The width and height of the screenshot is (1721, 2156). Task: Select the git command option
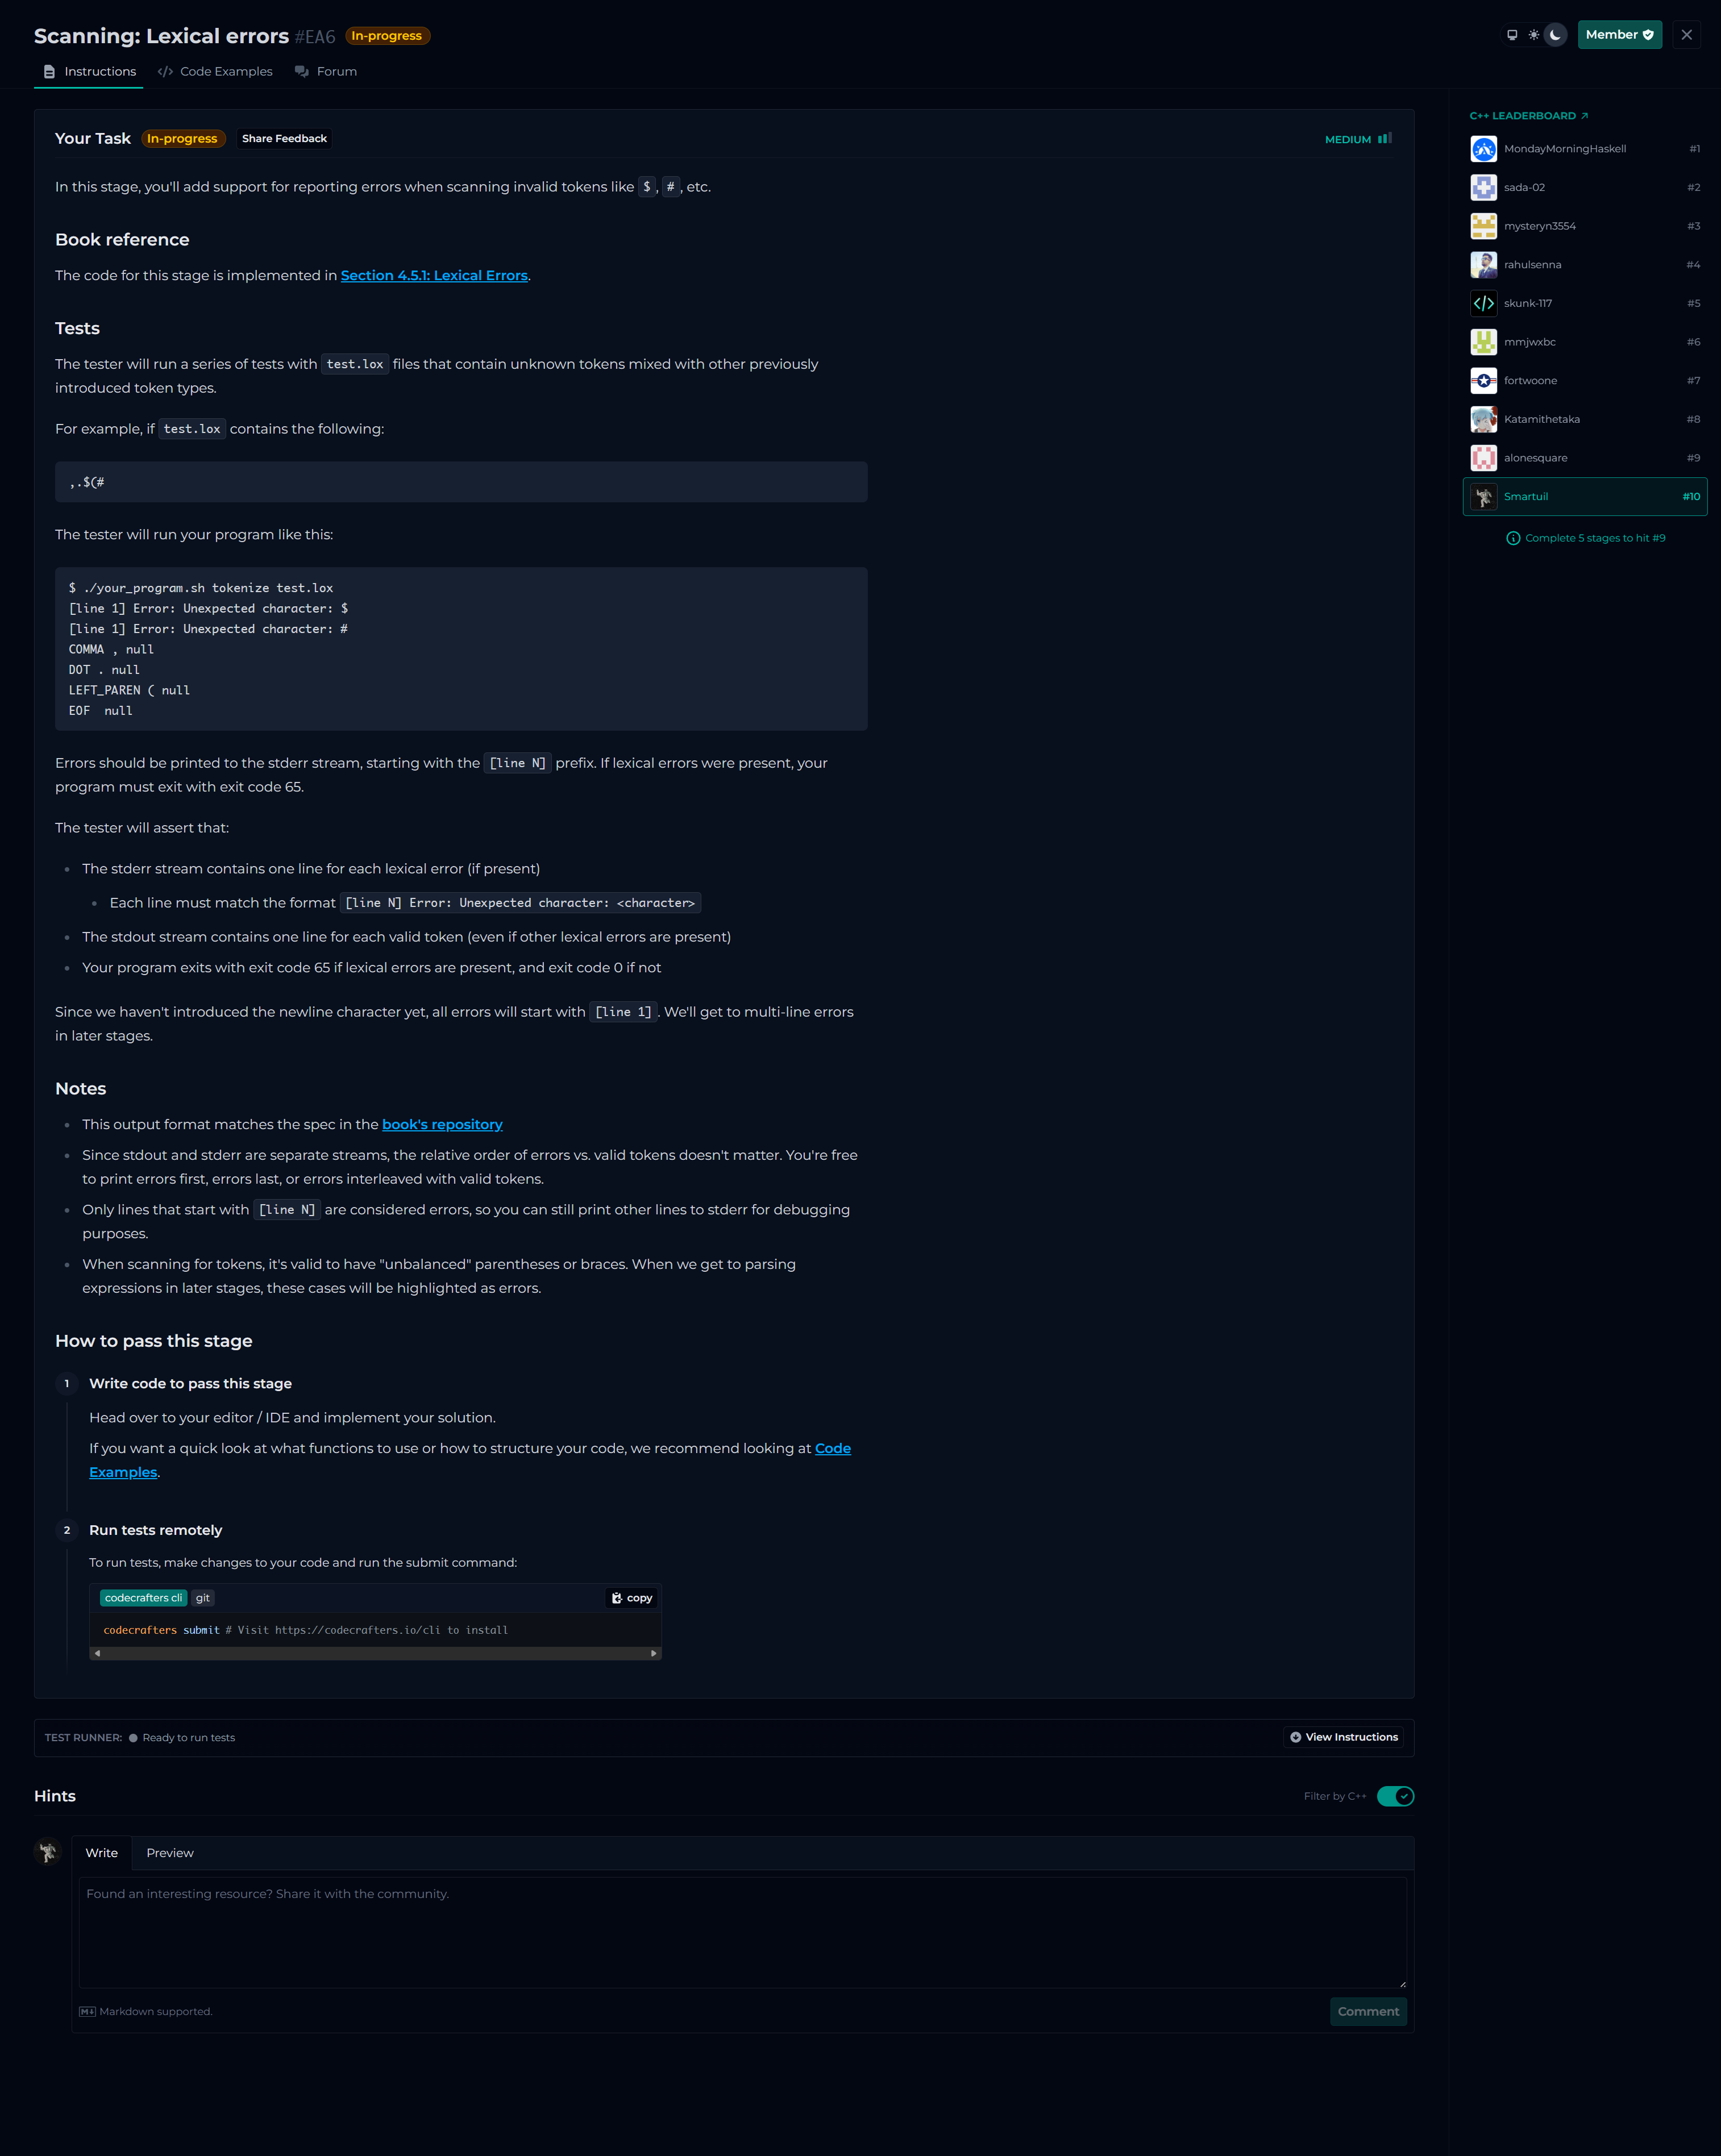click(203, 1598)
